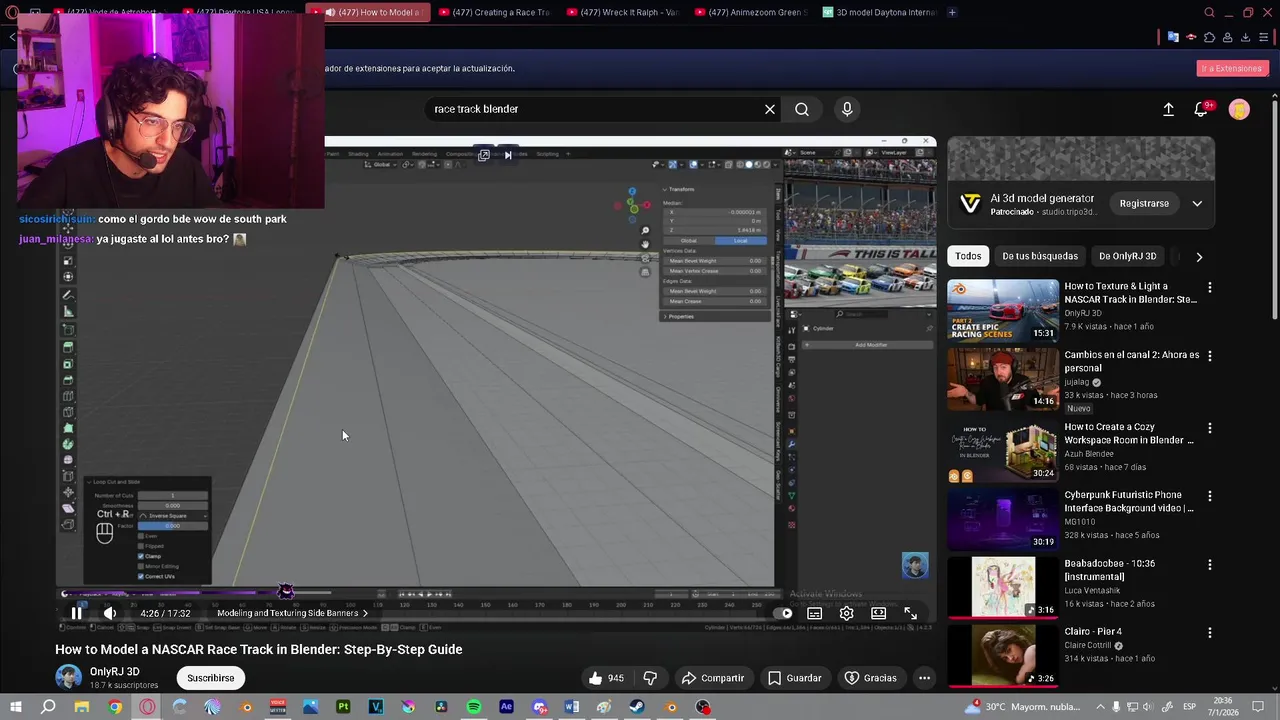1280x720 pixels.
Task: Click the Compartir share button
Action: pyautogui.click(x=713, y=678)
